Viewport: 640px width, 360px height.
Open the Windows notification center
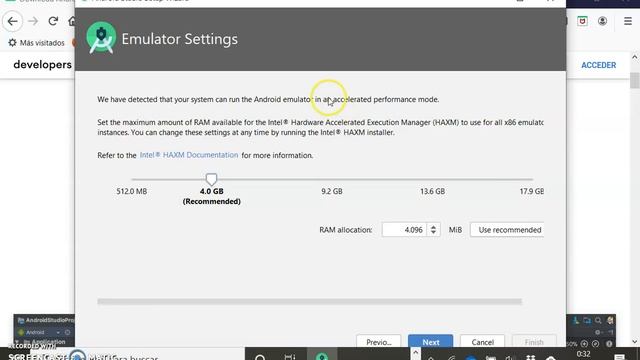pyautogui.click(x=620, y=357)
